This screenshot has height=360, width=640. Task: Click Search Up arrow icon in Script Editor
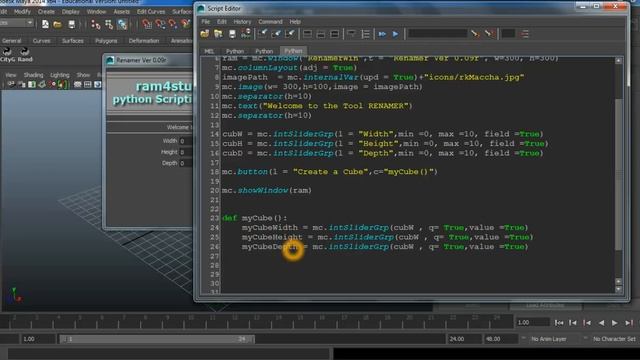(x=489, y=34)
